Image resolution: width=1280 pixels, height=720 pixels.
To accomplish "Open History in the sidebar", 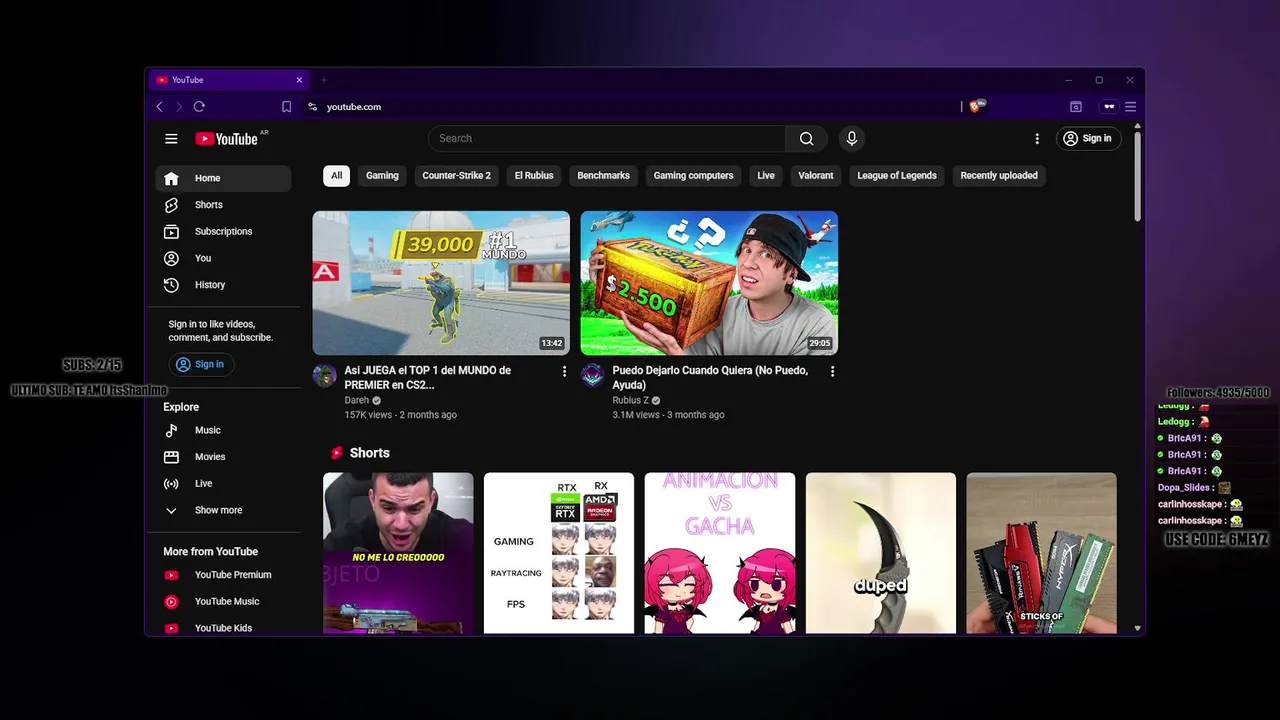I will (x=223, y=285).
